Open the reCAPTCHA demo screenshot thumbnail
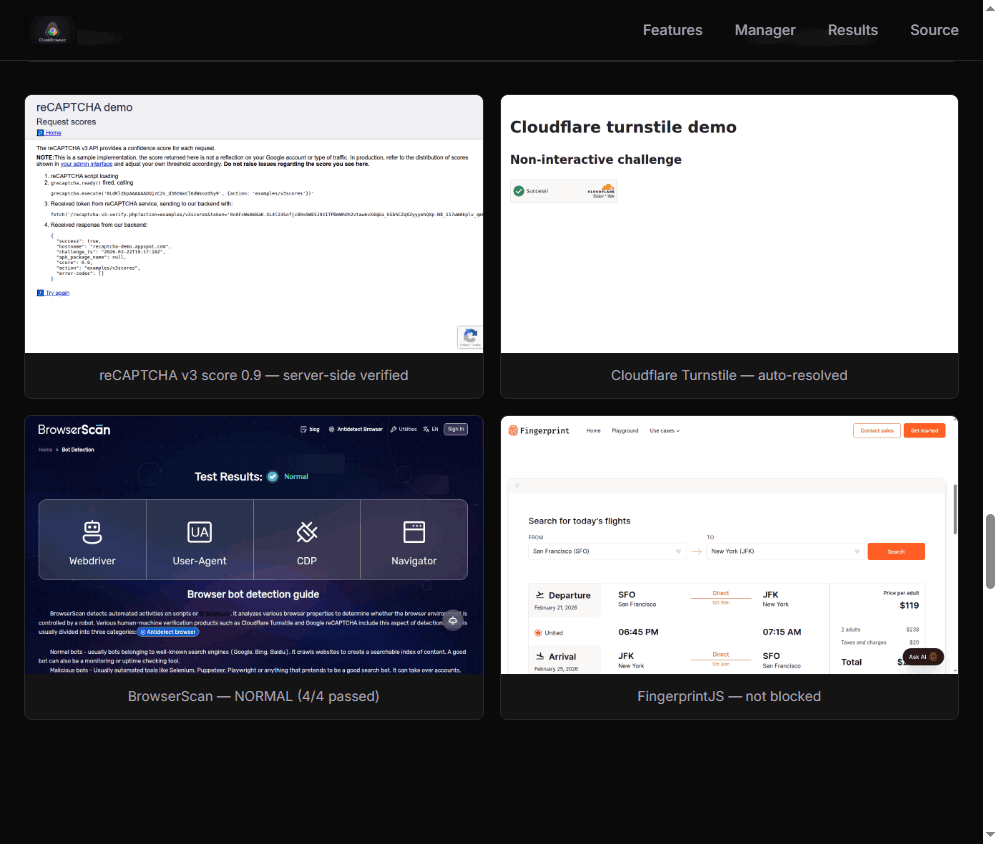Screen dimensions: 998x844 point(254,224)
